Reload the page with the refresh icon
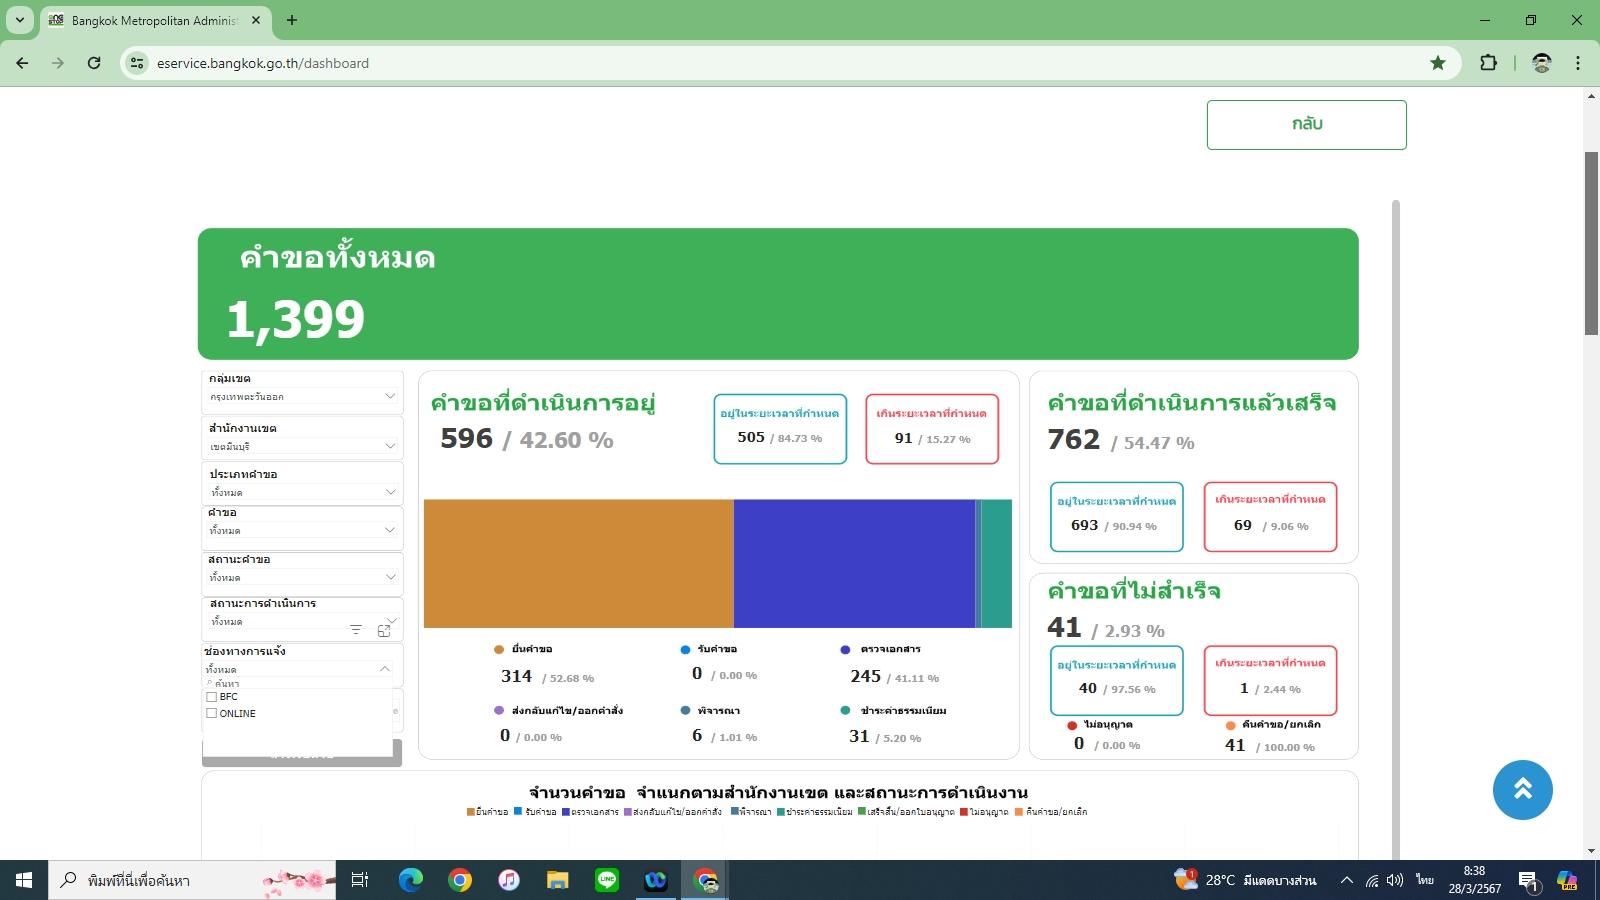 (x=94, y=63)
